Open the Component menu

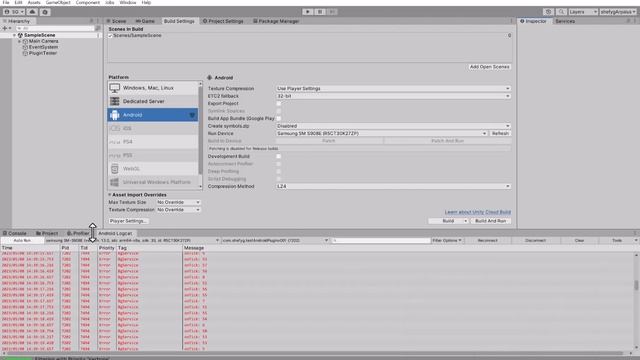coord(87,2)
